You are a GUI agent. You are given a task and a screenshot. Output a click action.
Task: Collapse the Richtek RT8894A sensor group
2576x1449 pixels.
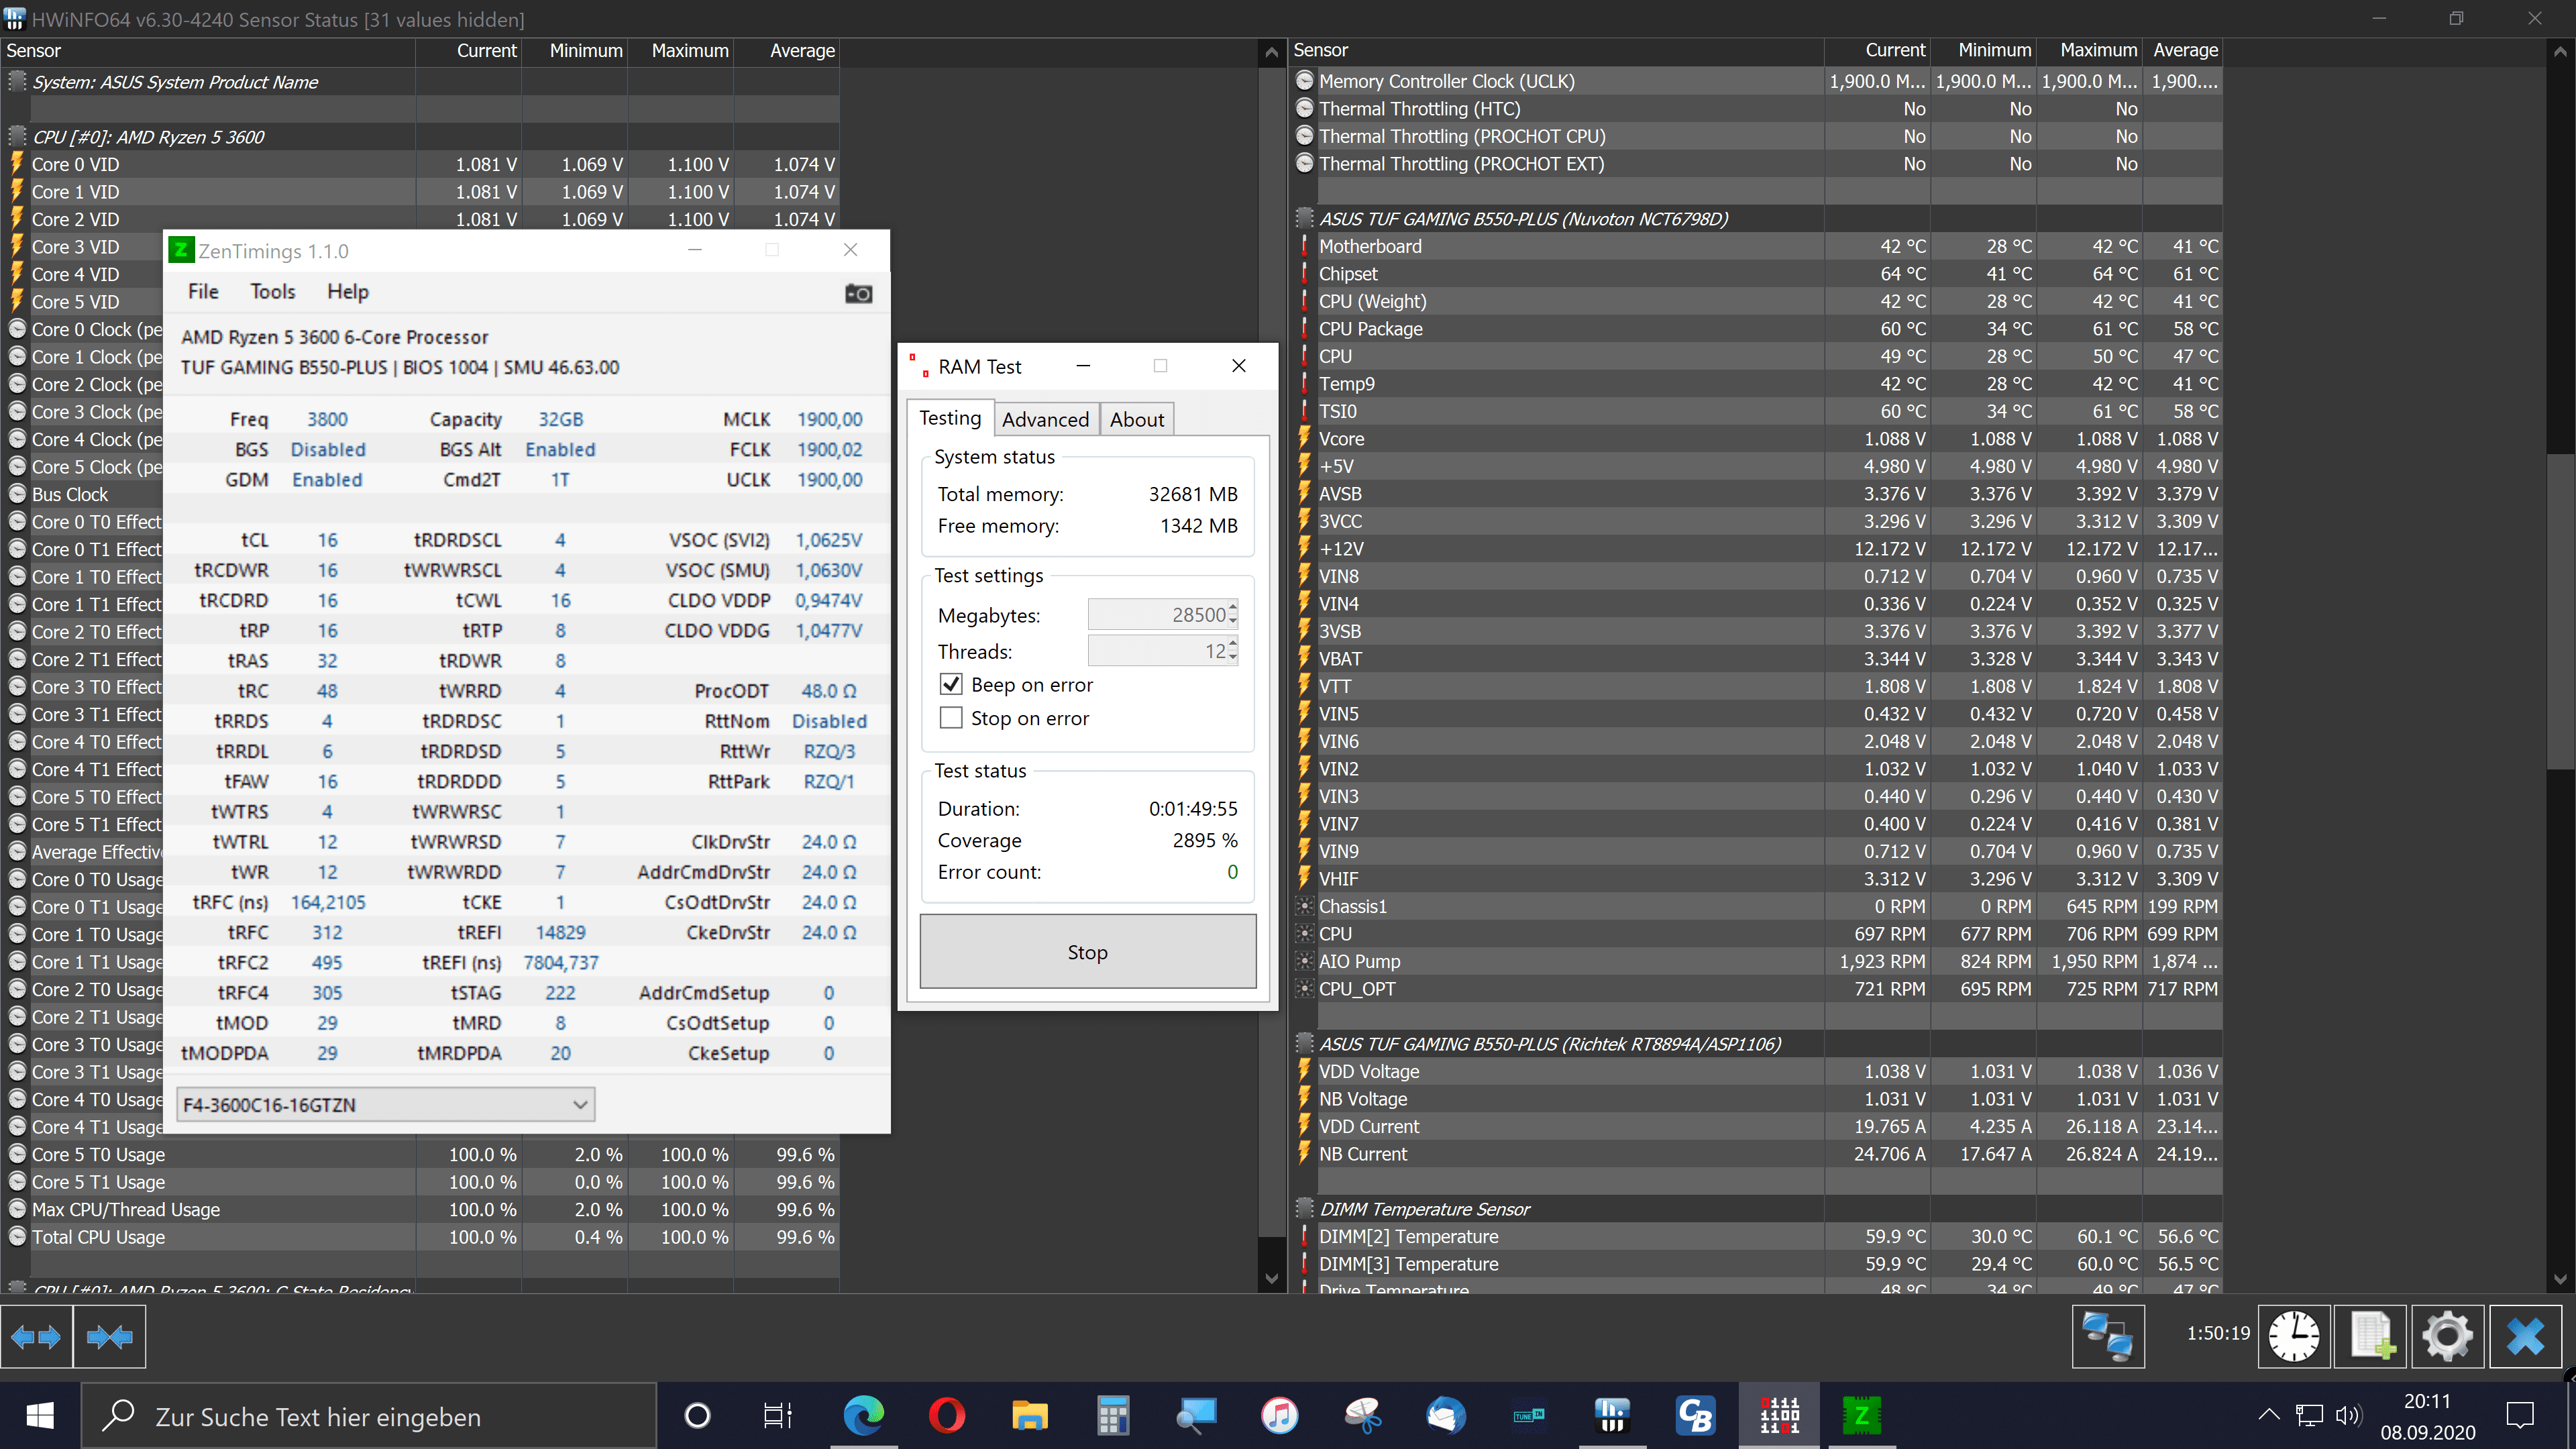1304,1043
